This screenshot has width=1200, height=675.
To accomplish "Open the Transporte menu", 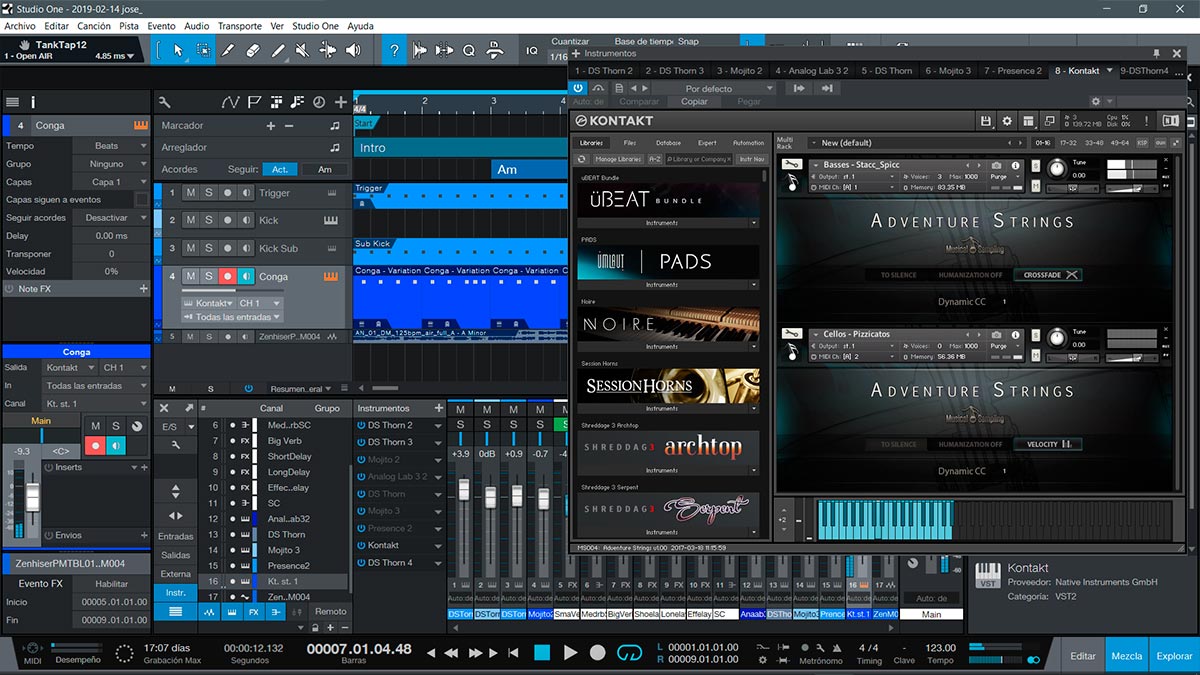I will click(x=240, y=26).
